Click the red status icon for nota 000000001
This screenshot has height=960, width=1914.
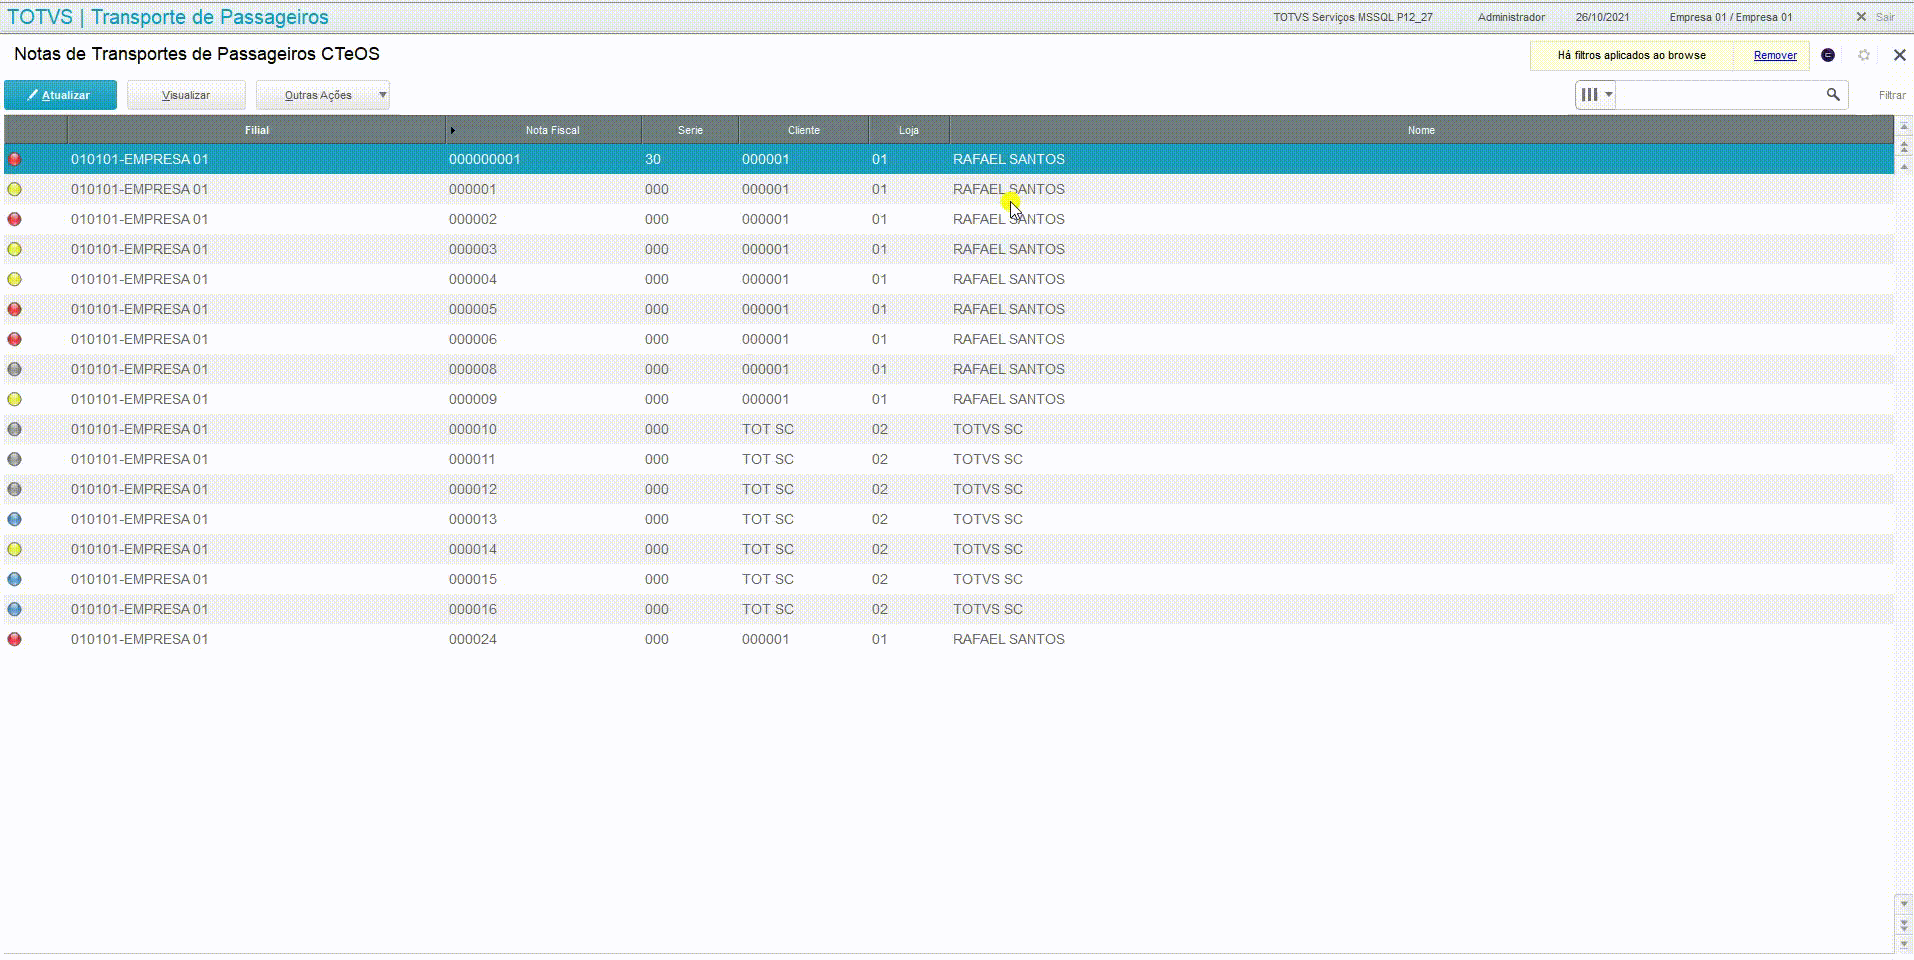coord(14,159)
